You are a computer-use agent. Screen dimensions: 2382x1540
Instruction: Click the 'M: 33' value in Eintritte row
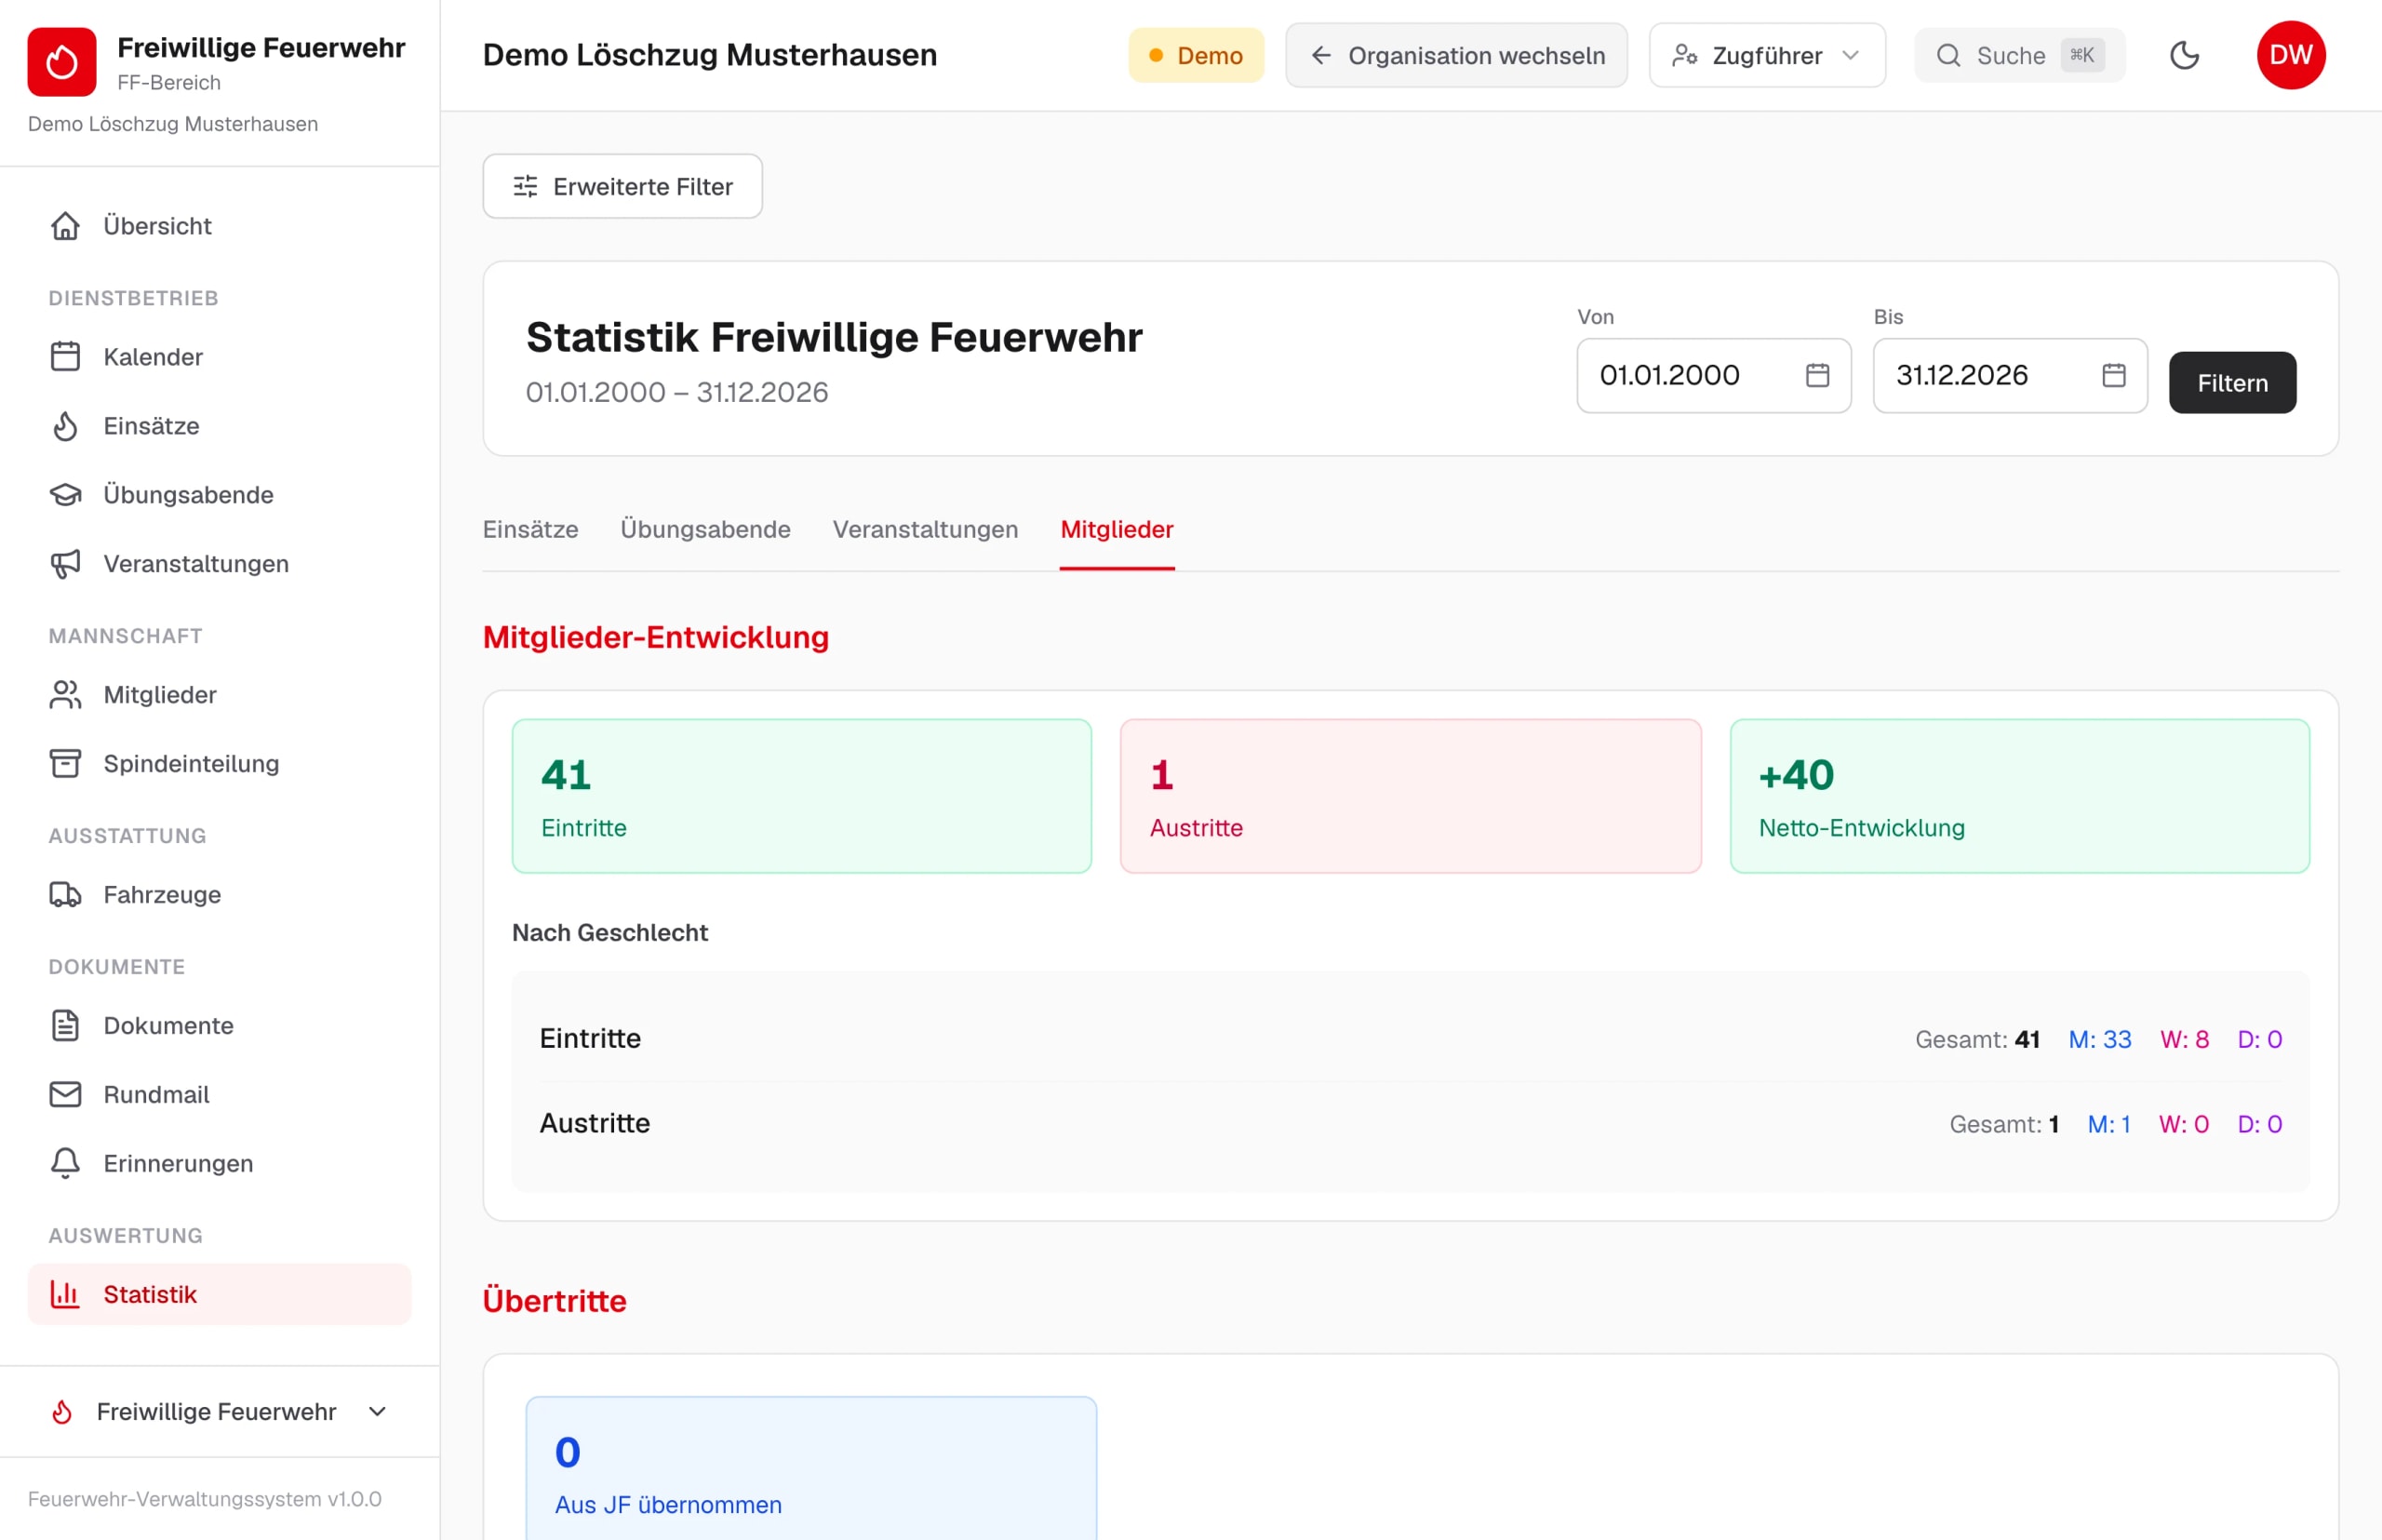(2099, 1040)
